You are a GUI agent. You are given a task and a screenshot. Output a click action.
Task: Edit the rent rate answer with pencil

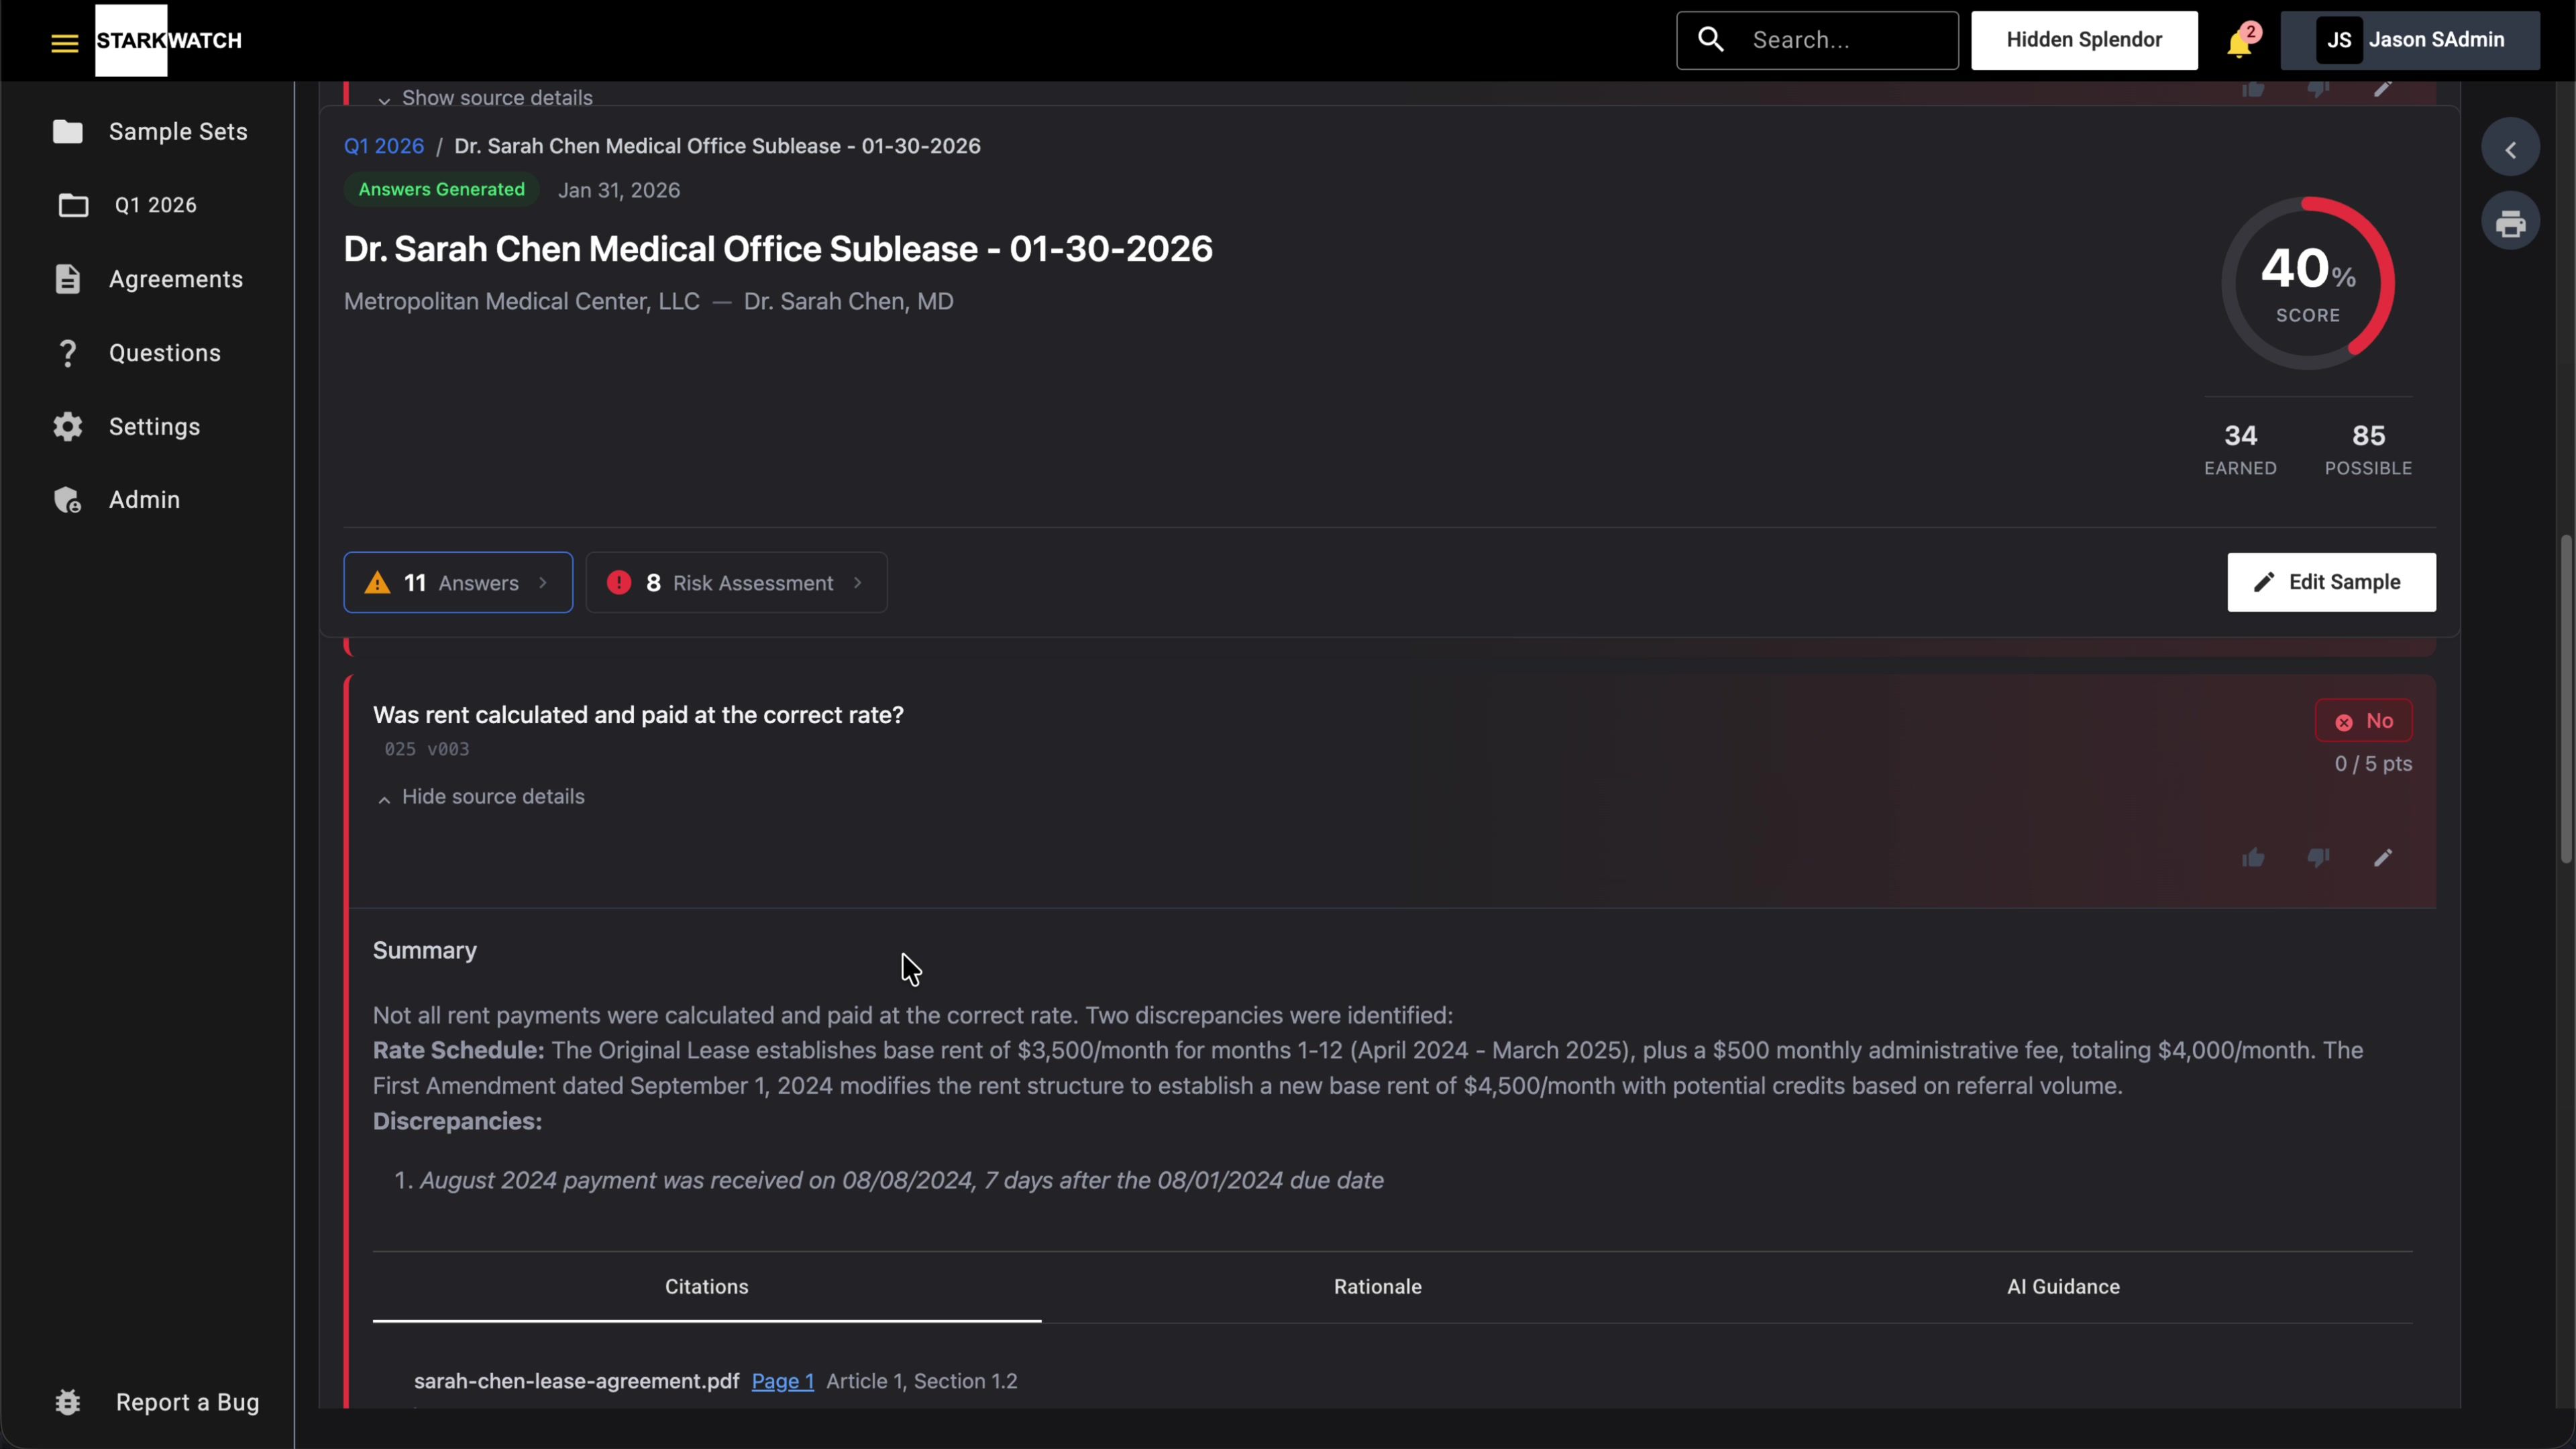click(2382, 858)
